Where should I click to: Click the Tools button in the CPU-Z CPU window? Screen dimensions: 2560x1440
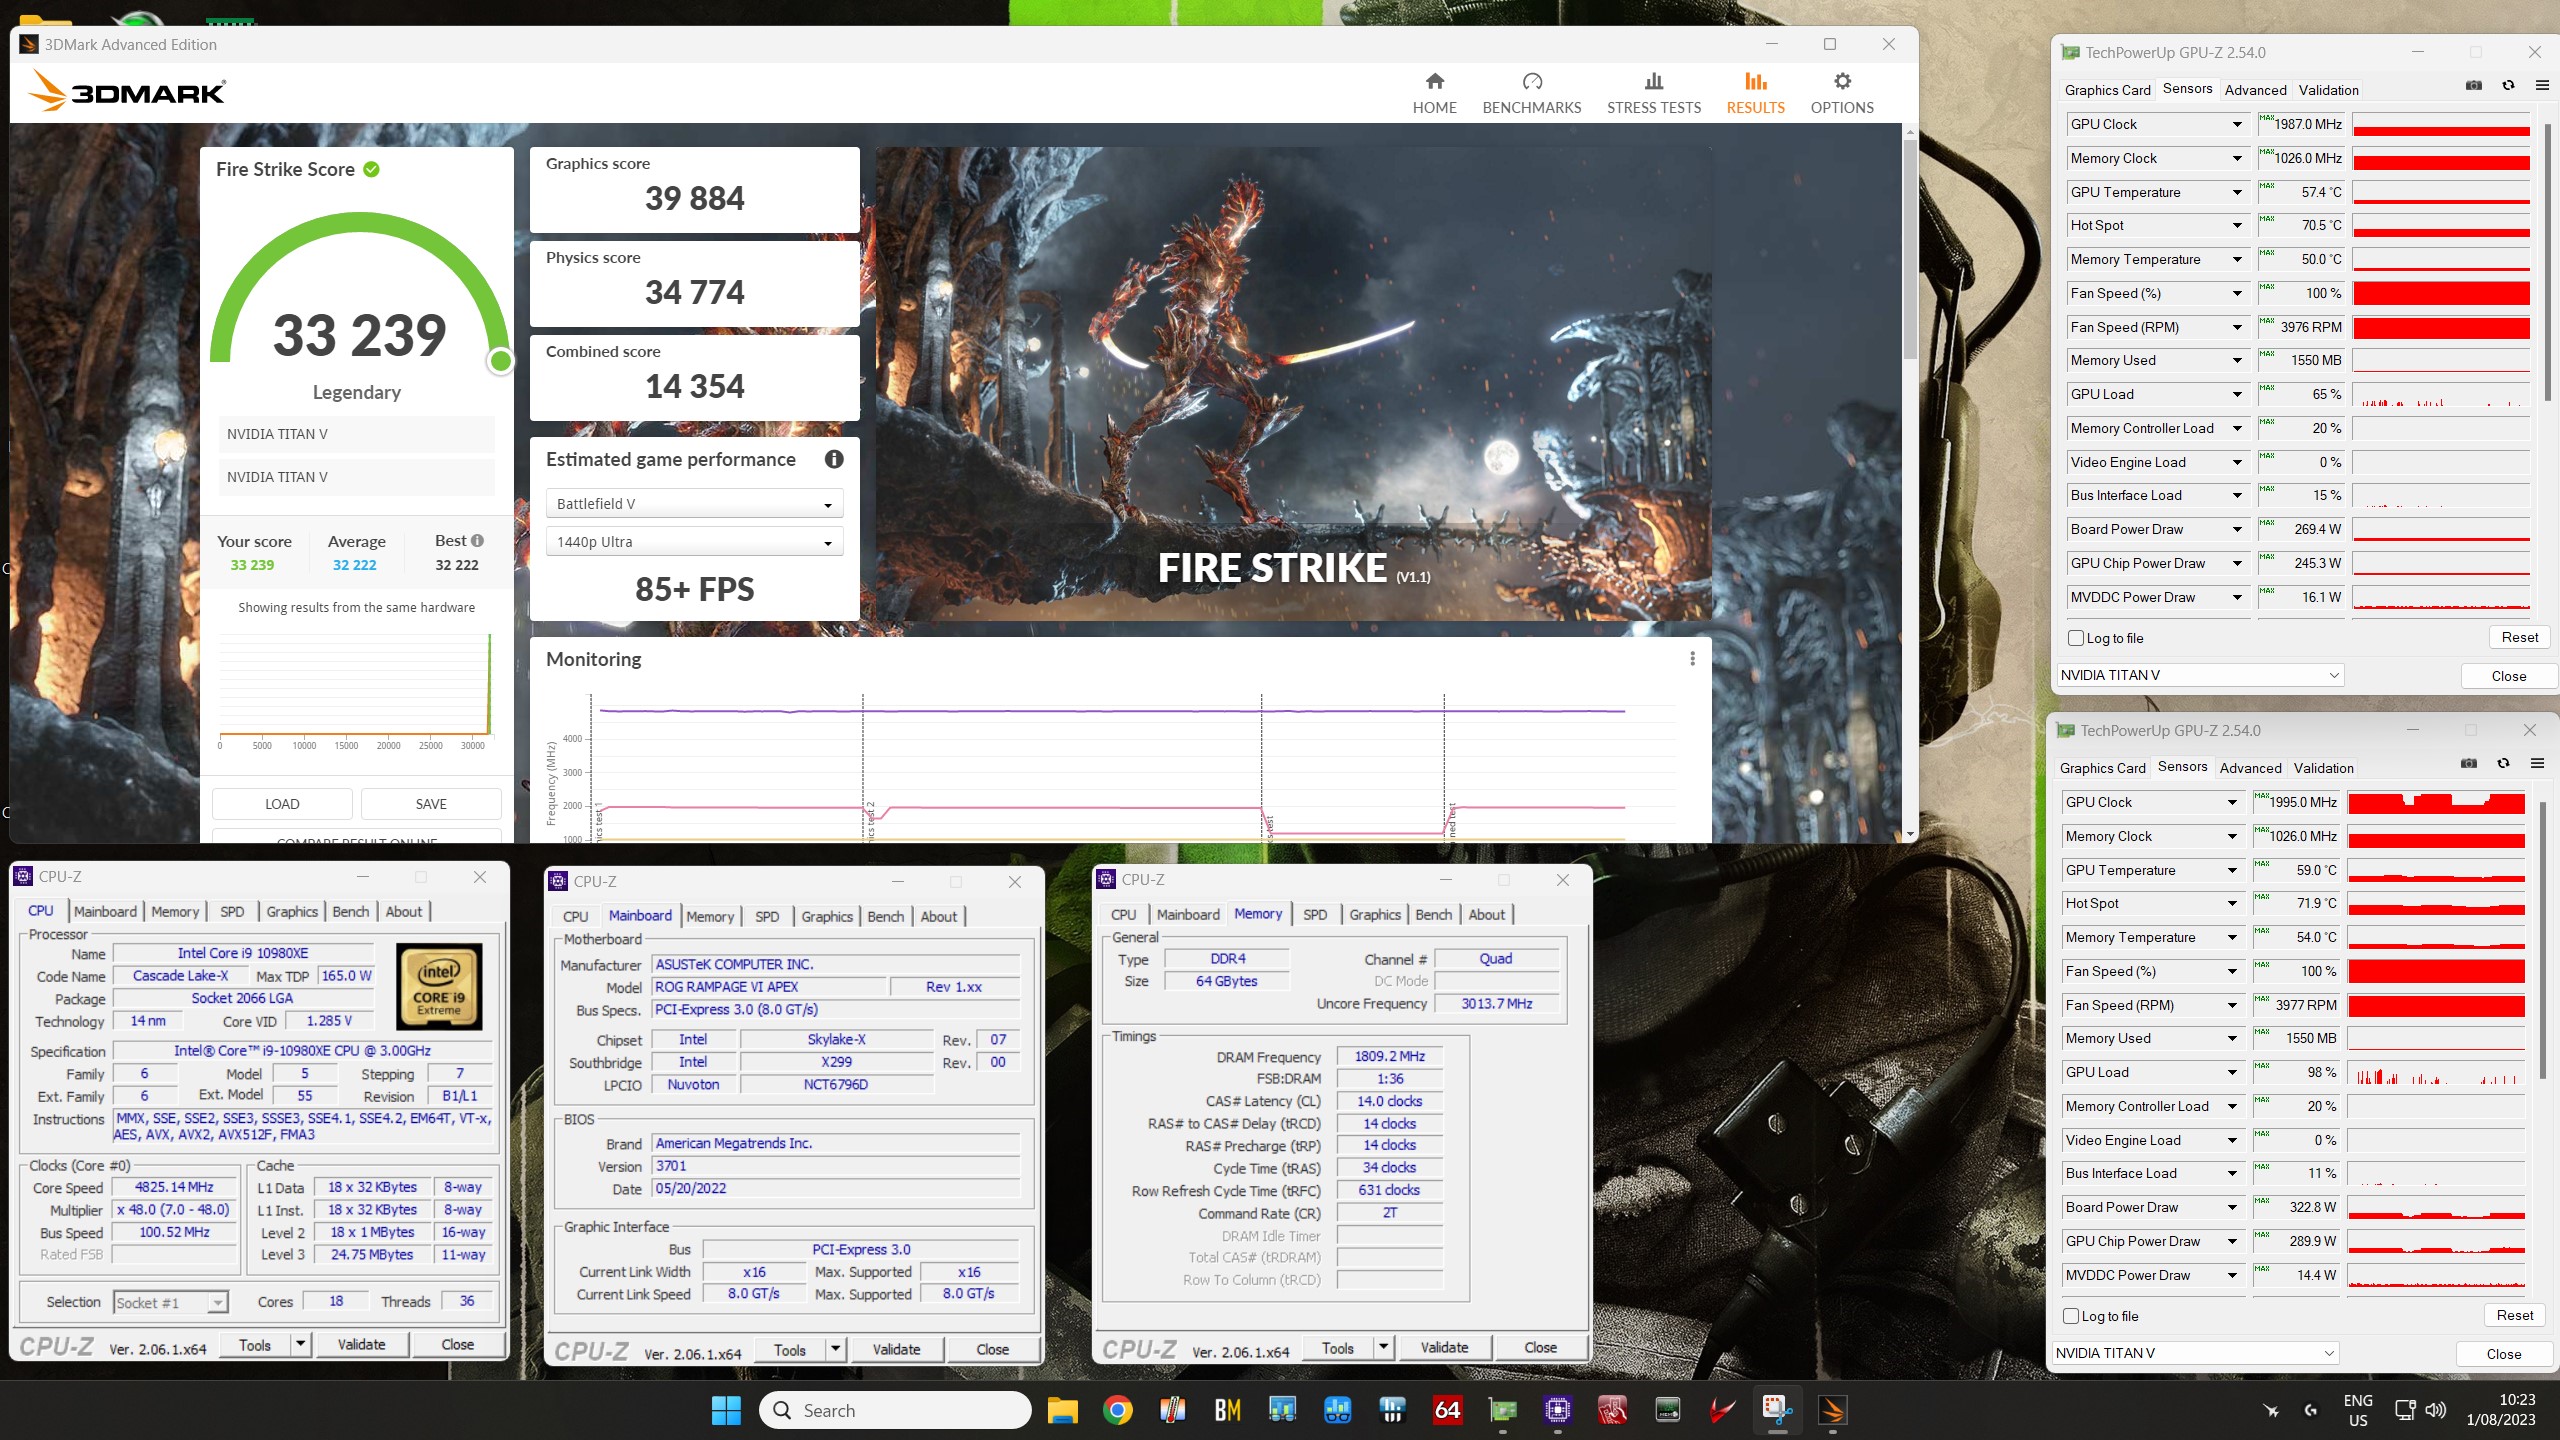254,1345
